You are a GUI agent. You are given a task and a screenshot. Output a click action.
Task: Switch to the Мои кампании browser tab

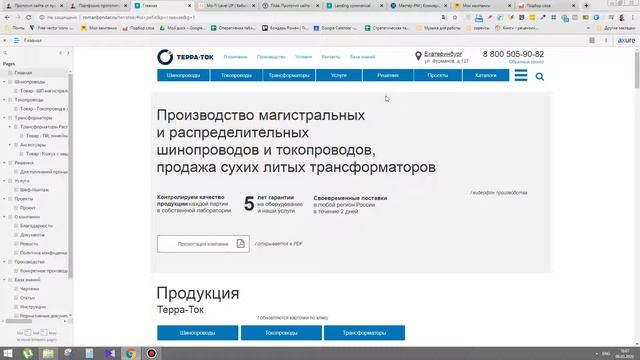(481, 6)
